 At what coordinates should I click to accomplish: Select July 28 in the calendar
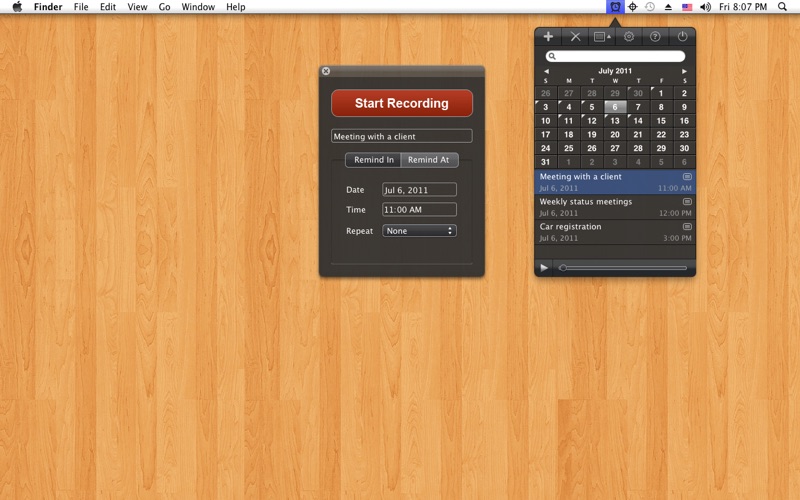[638, 148]
